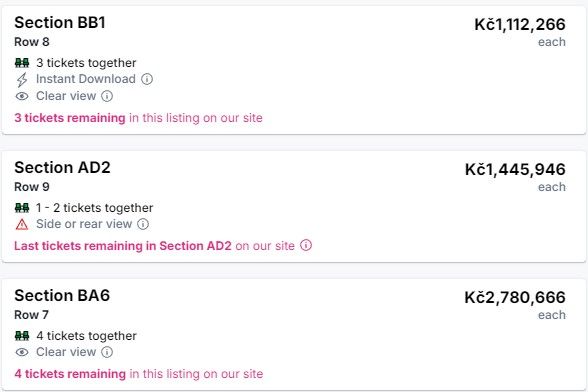Select the Kč2,780,666 price

515,297
